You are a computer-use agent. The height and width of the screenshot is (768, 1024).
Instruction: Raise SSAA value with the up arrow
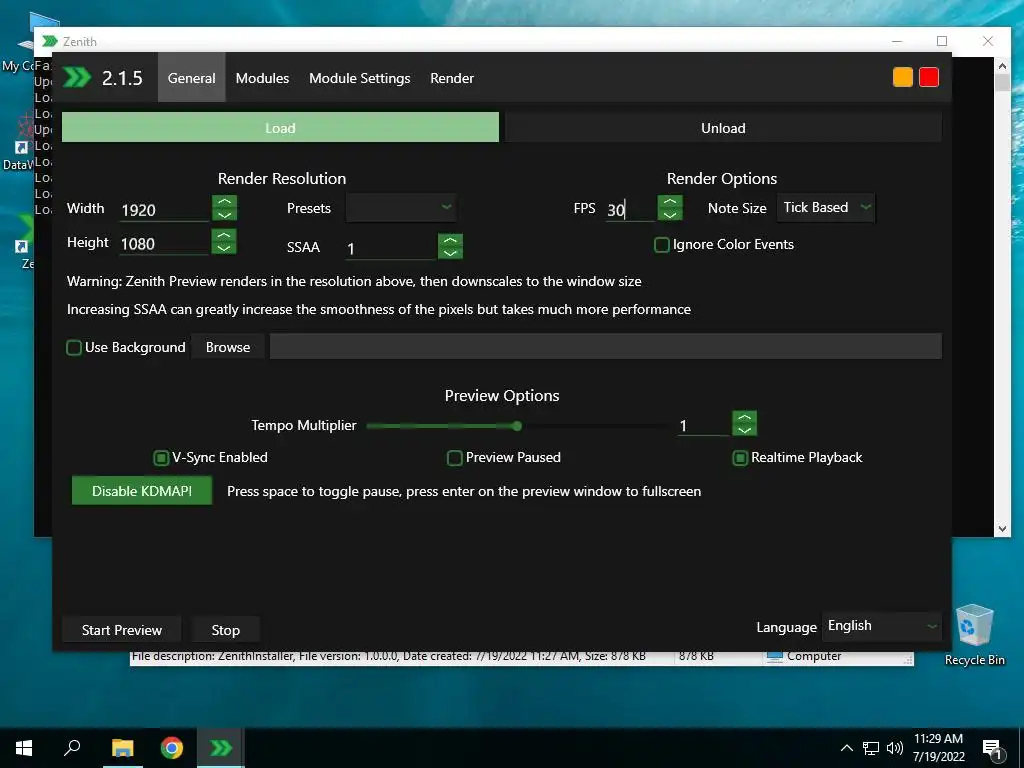point(450,240)
